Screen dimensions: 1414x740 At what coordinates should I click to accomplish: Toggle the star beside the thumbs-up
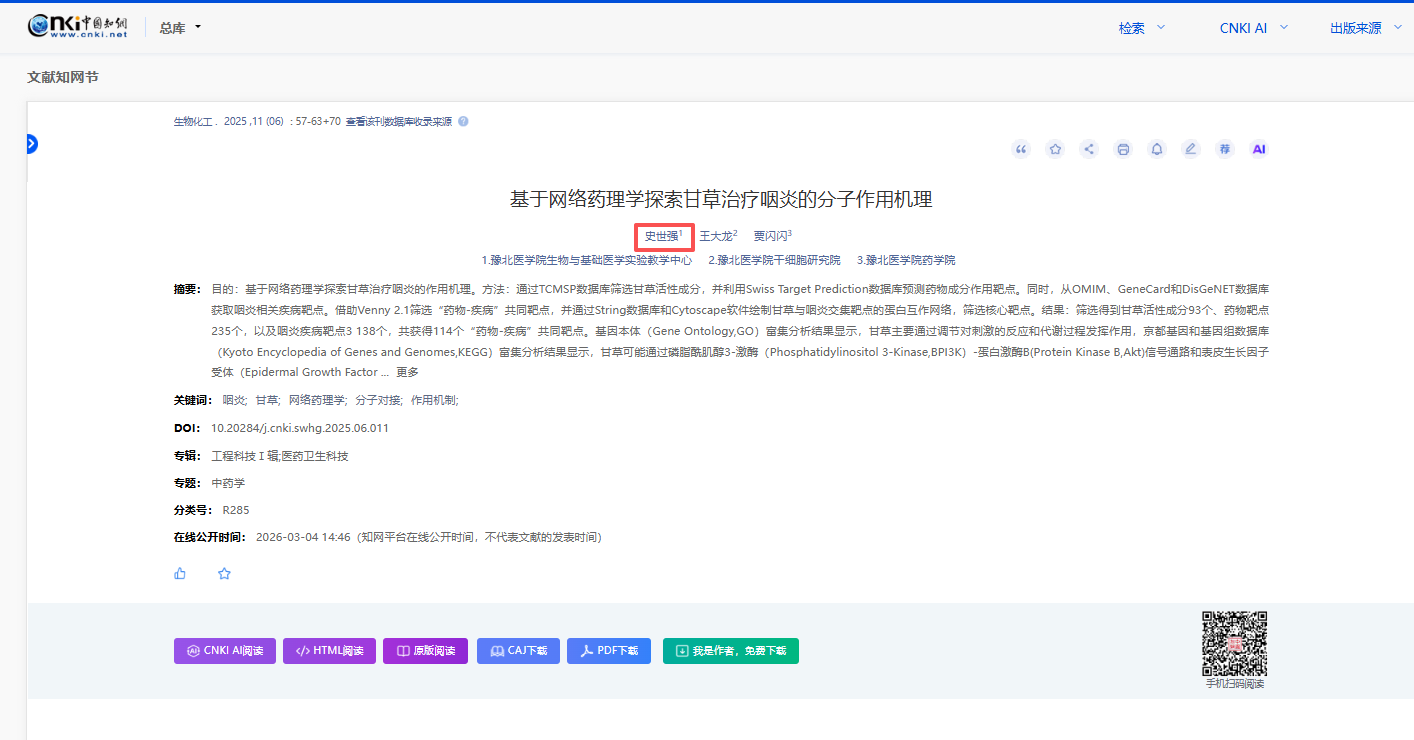(224, 573)
